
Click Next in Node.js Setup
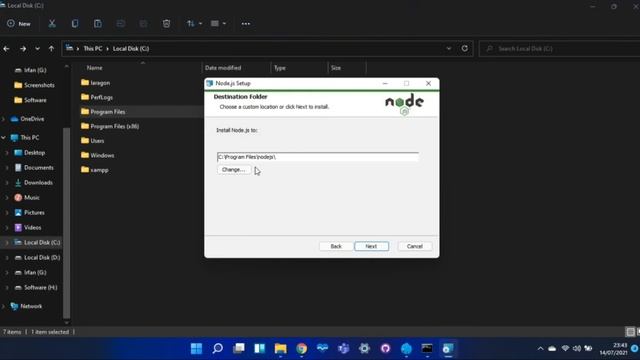pos(371,246)
